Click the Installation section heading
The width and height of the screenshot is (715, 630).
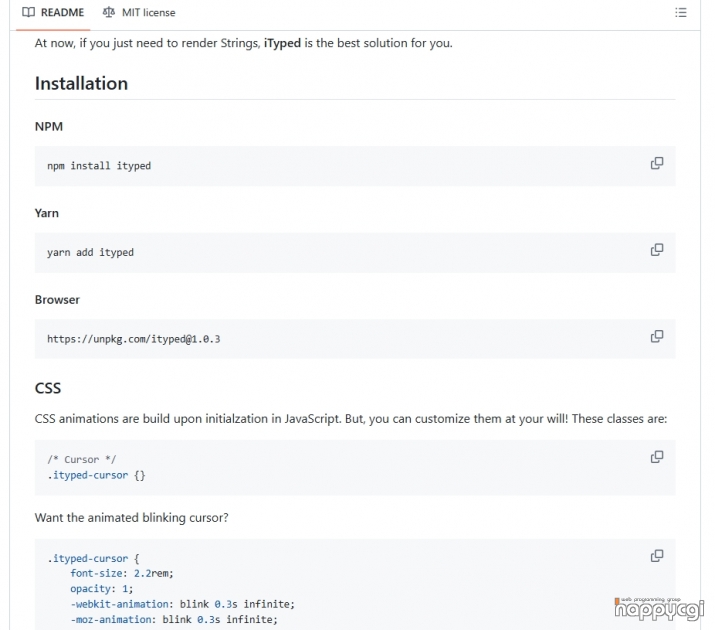pos(81,84)
